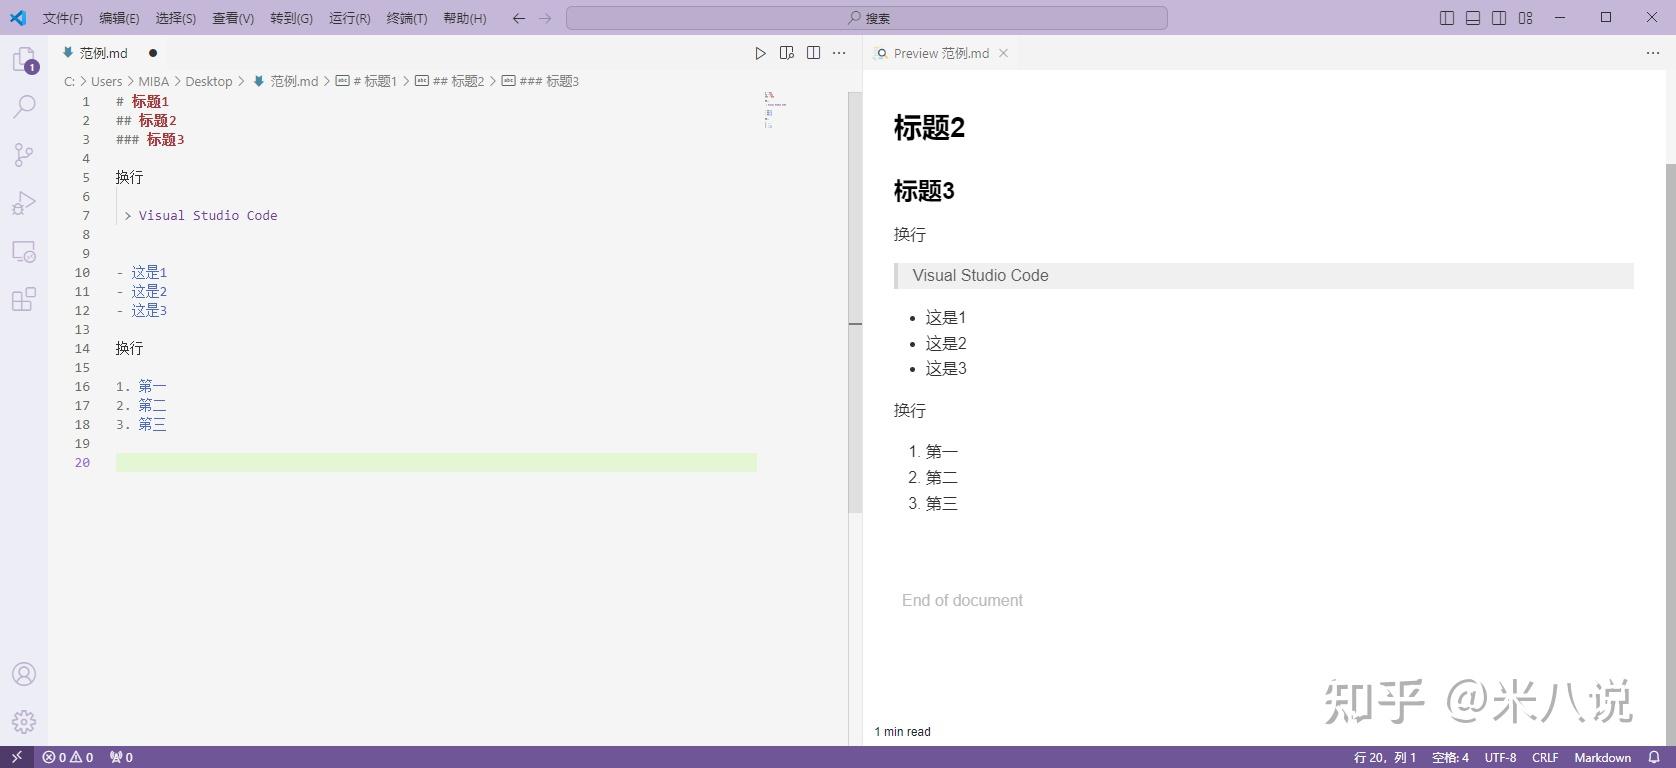Open the Manage gear settings
Screen dimensions: 1676x768
tap(24, 721)
